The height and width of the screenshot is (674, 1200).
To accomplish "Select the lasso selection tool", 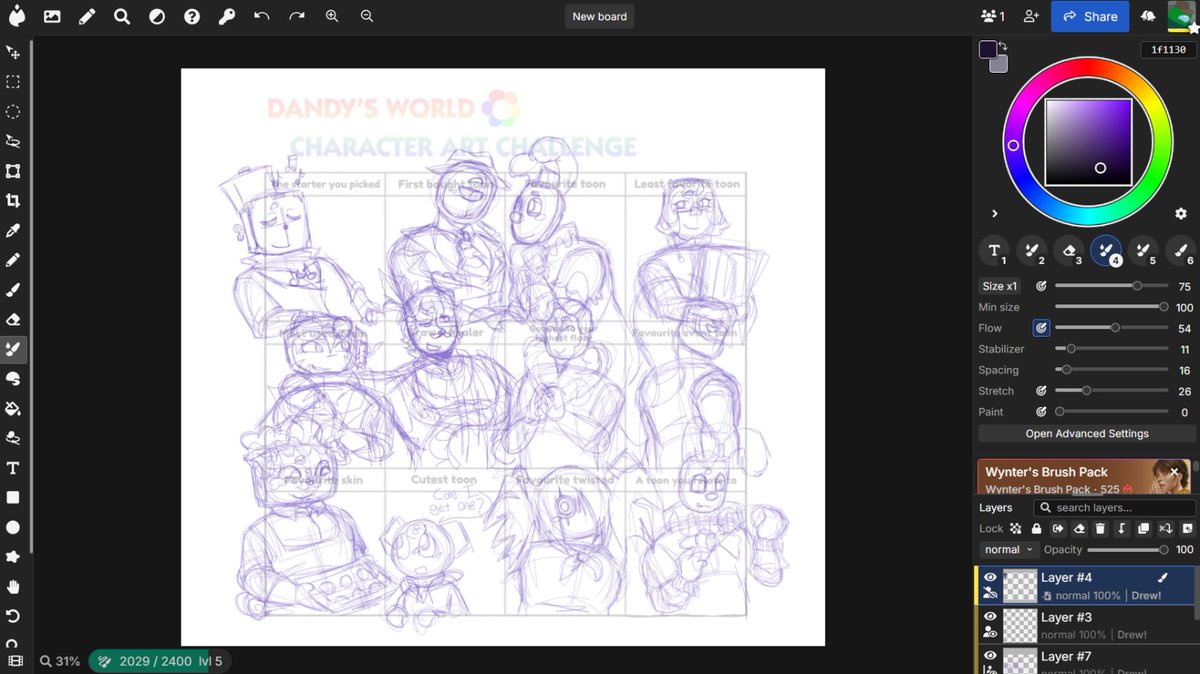I will (13, 141).
